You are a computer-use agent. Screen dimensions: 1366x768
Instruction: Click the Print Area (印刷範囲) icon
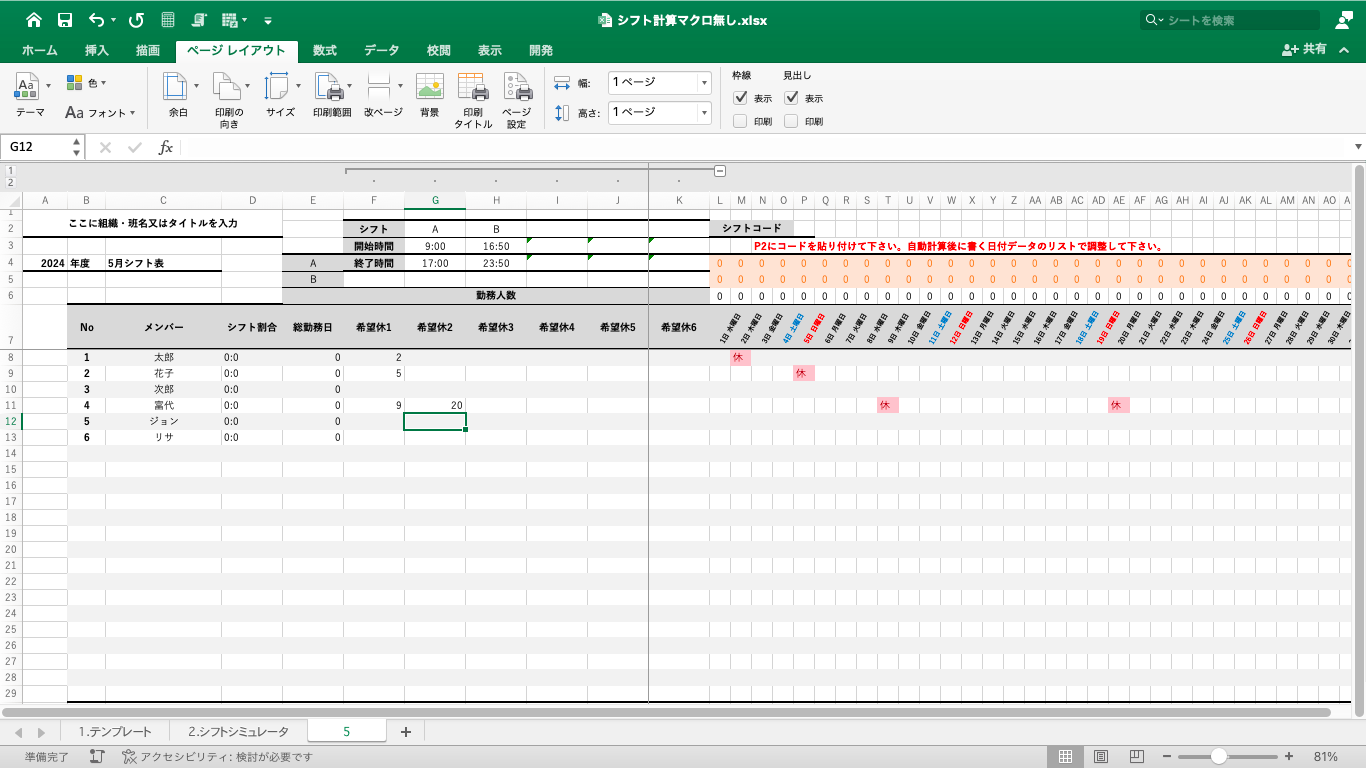(x=330, y=89)
